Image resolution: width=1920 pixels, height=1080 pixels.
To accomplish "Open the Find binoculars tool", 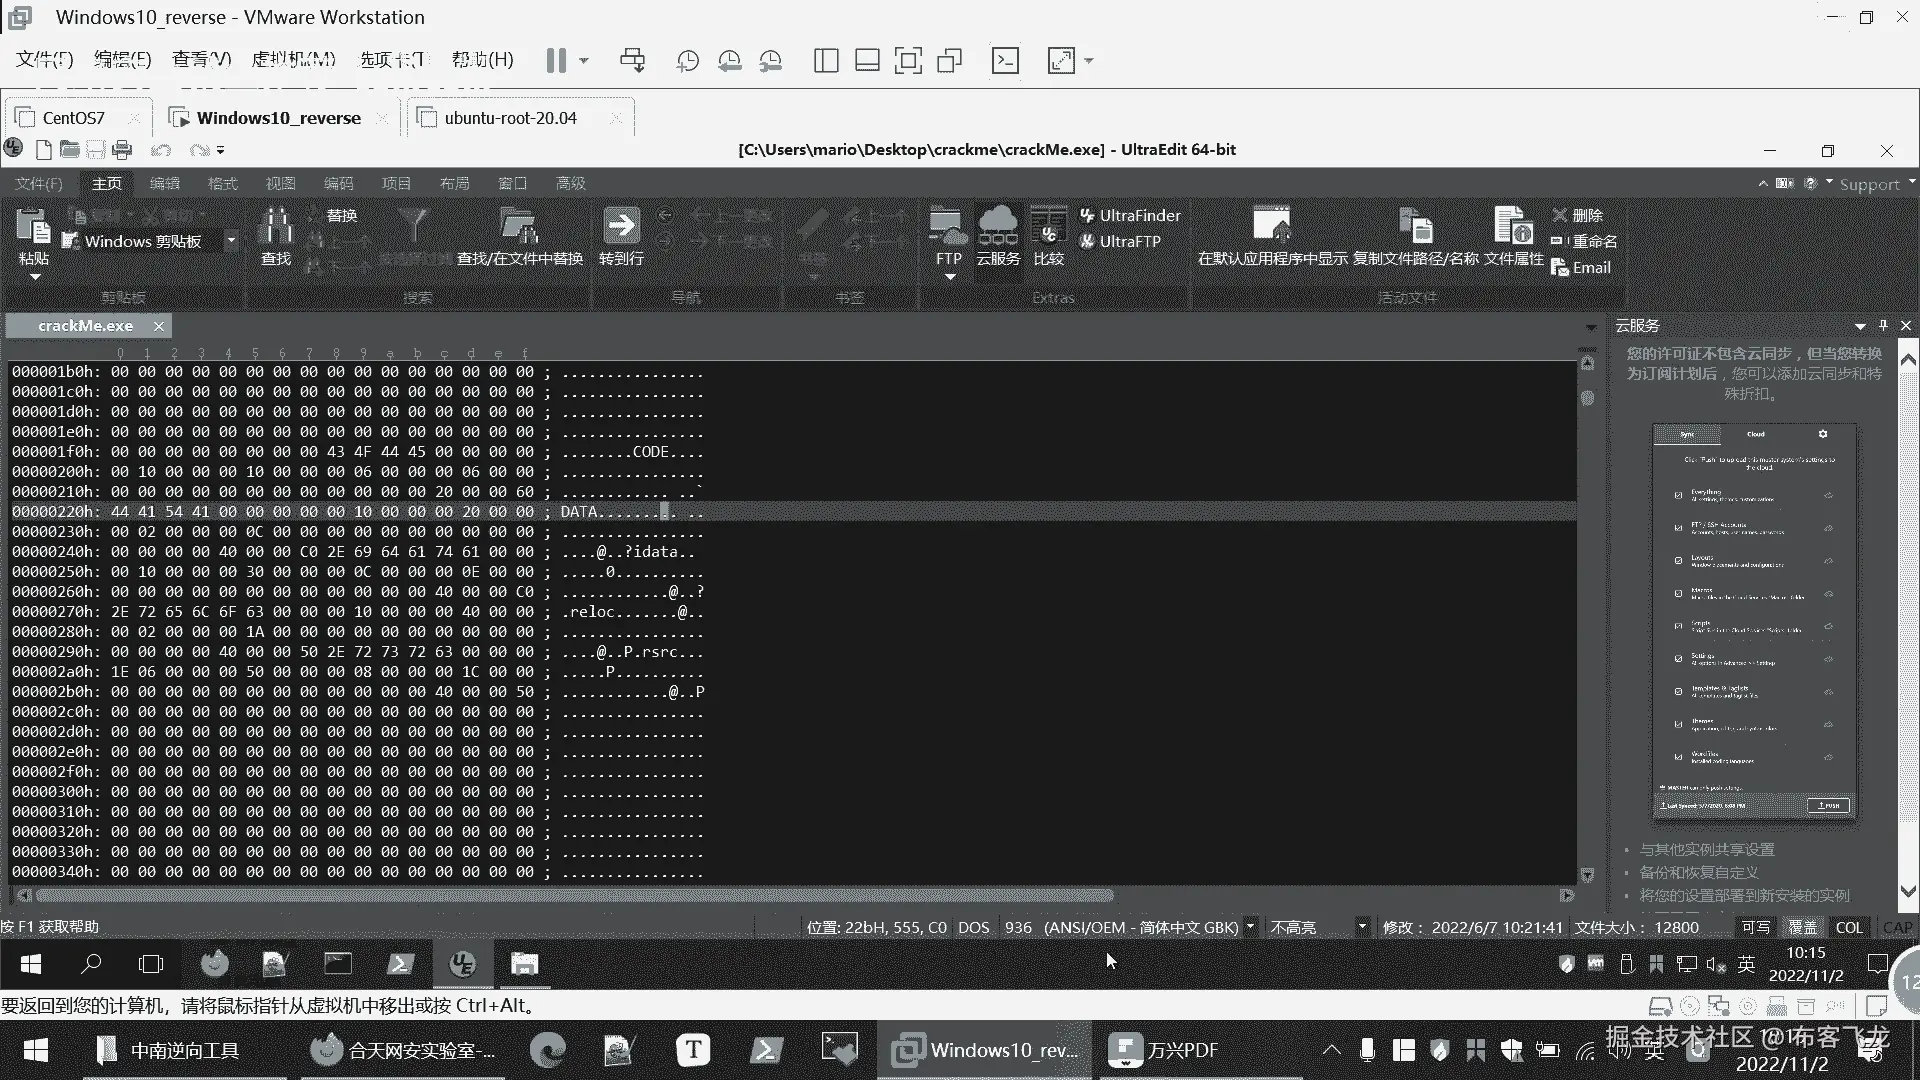I will click(275, 228).
